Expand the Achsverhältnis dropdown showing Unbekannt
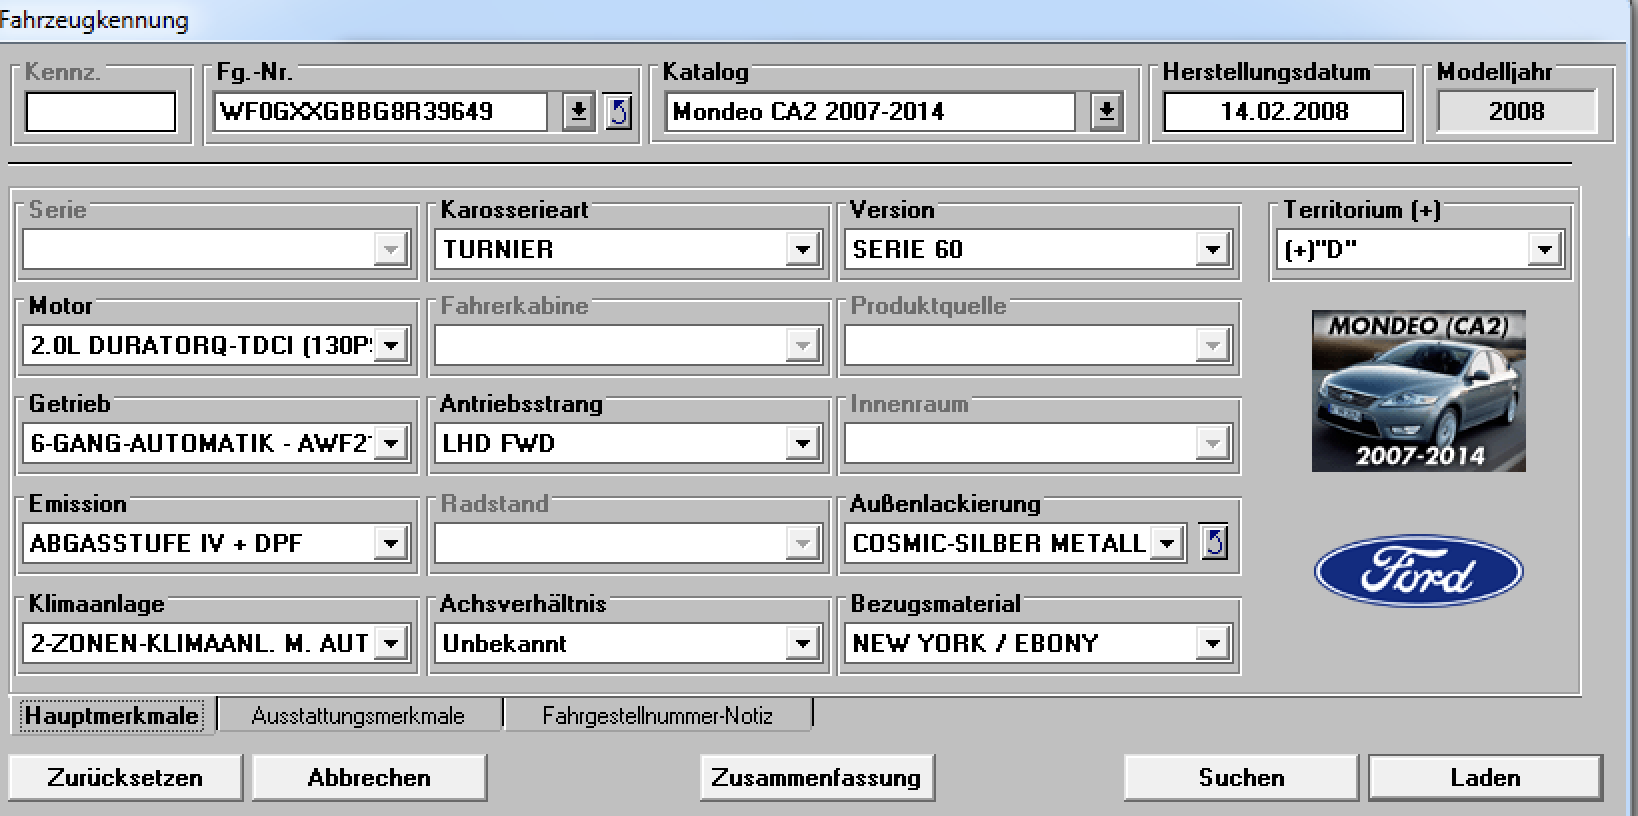The width and height of the screenshot is (1638, 816). point(802,643)
